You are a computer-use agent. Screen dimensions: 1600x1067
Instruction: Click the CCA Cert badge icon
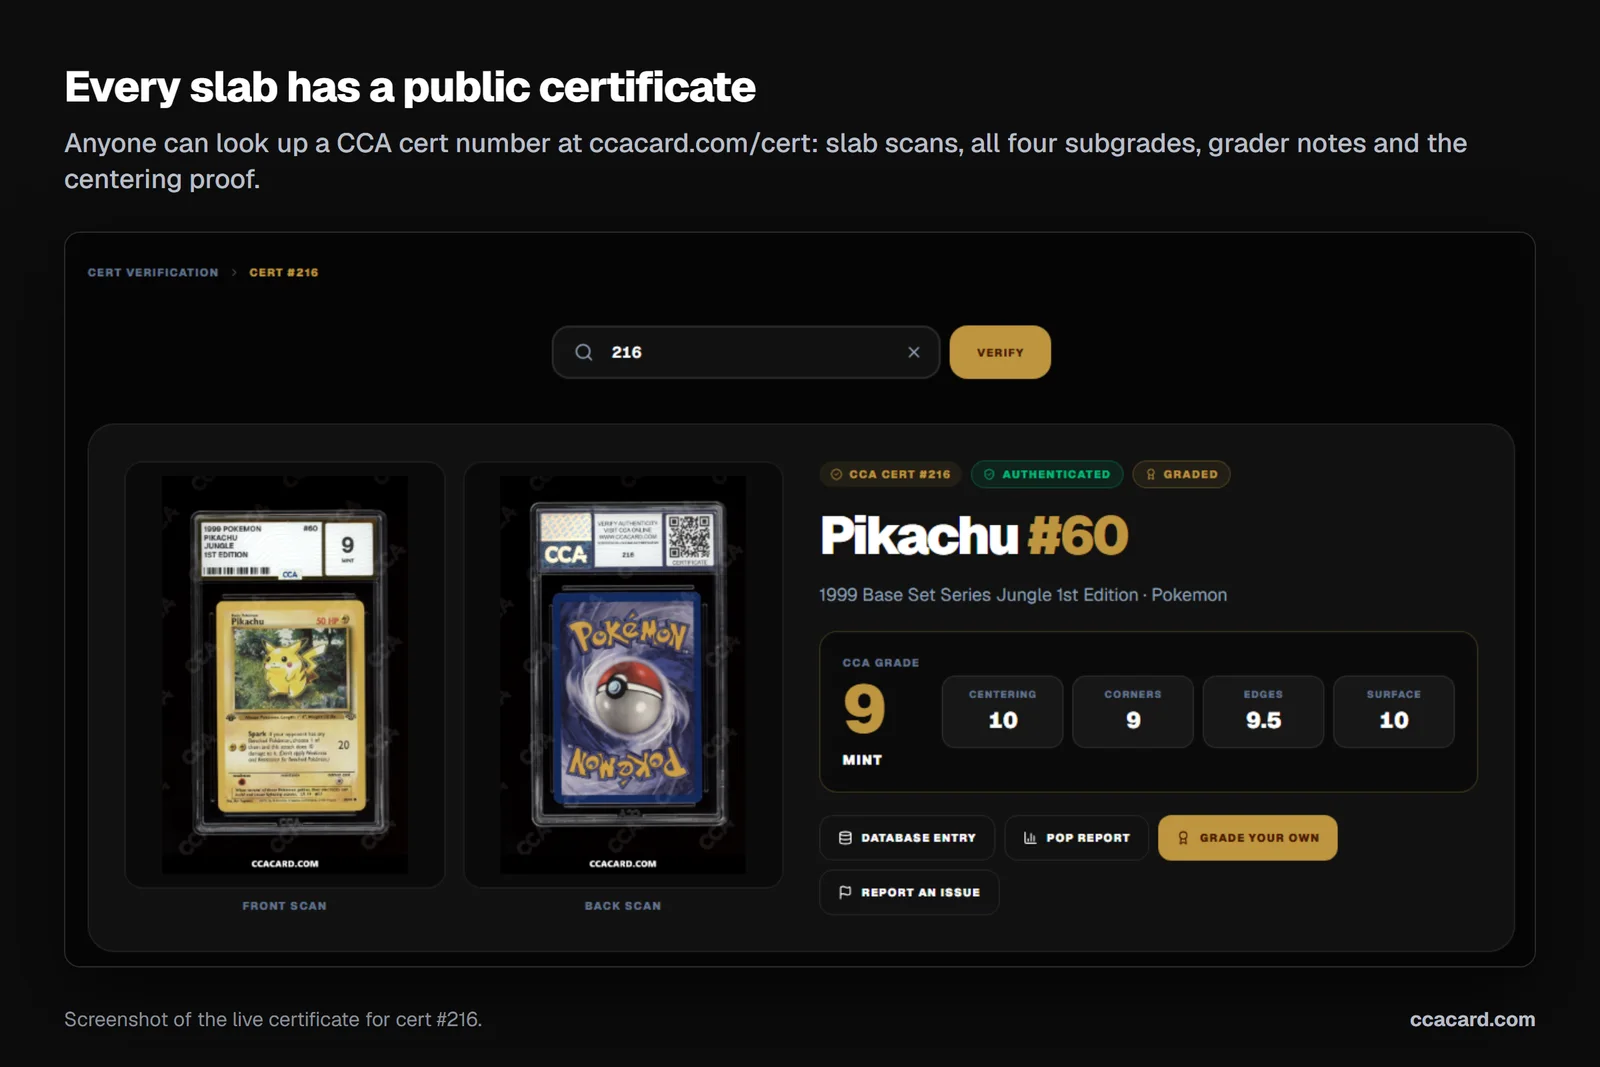tap(836, 474)
